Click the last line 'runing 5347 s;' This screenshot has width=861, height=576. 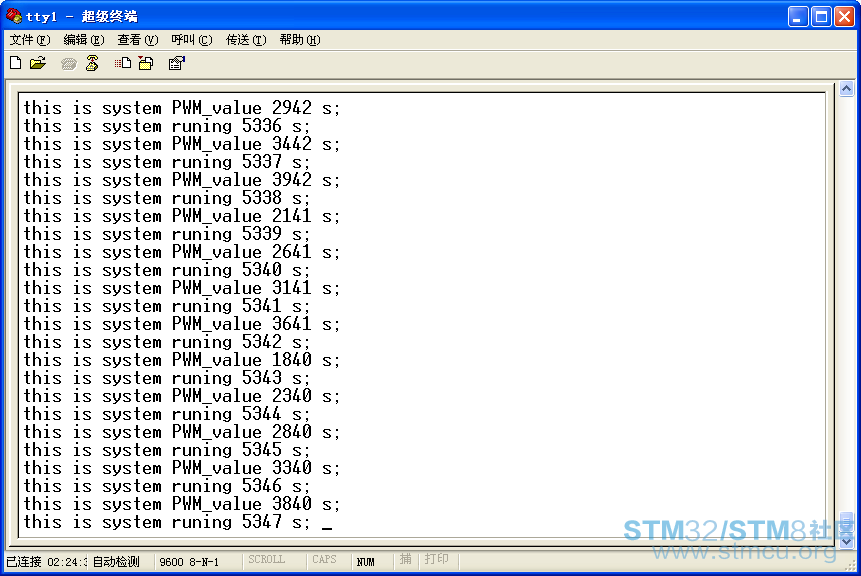[167, 522]
